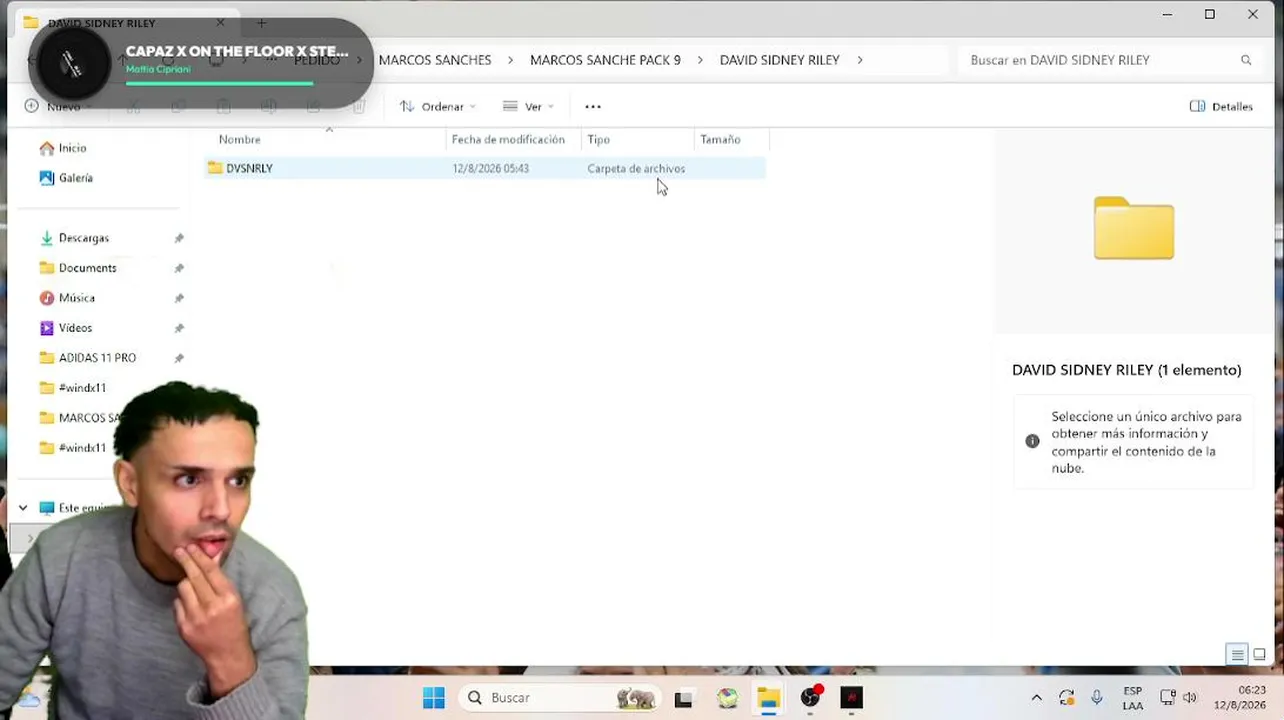Click the sync tray icon
1284x720 pixels.
pyautogui.click(x=1067, y=698)
